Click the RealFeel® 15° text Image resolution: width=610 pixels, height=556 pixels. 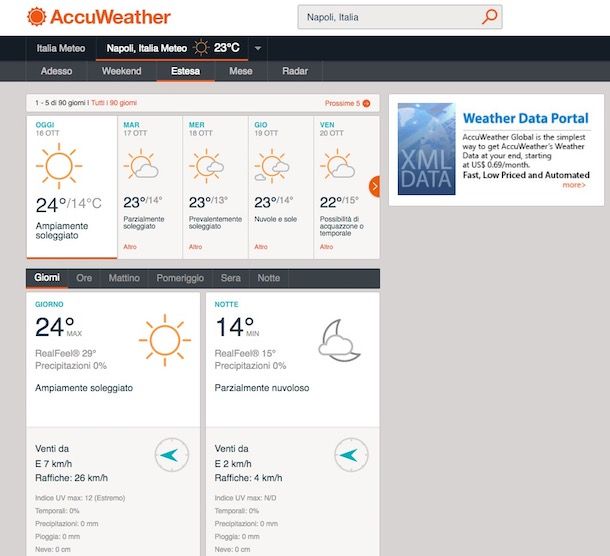pos(245,353)
